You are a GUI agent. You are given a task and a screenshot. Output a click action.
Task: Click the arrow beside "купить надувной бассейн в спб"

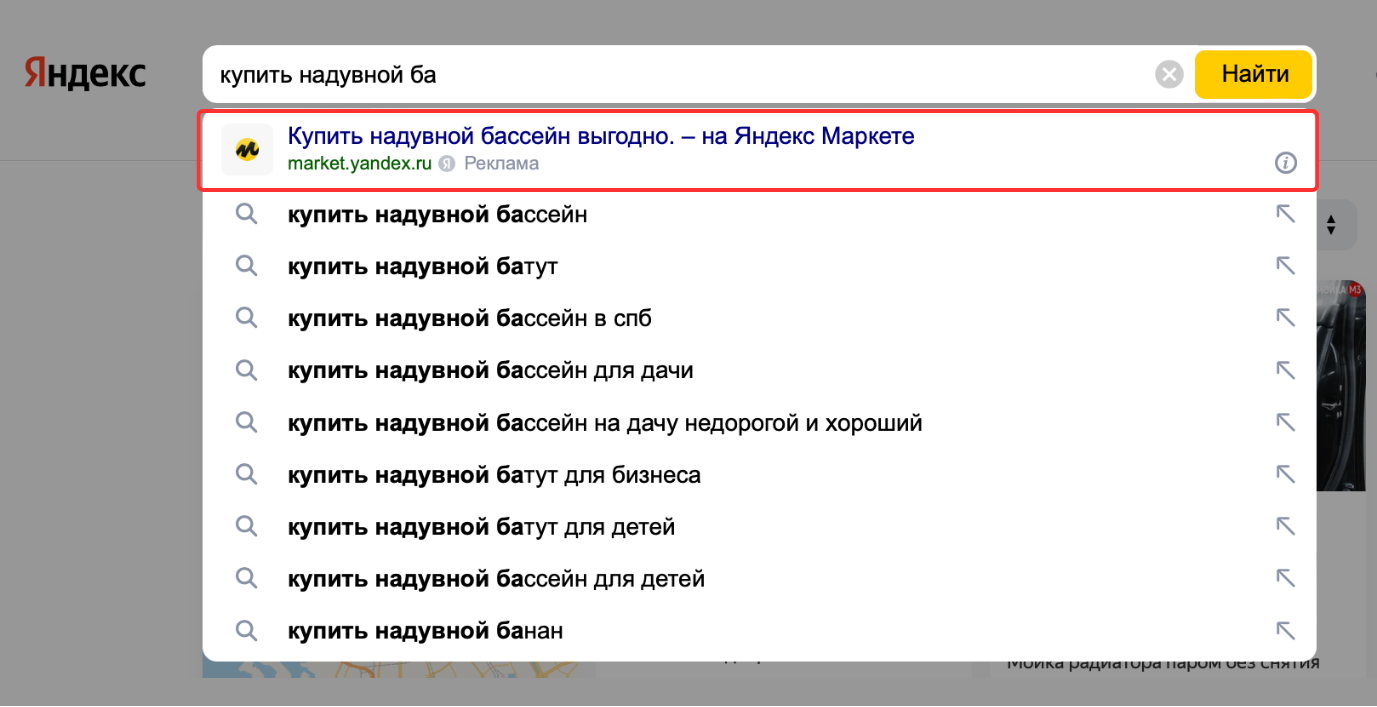[1286, 317]
